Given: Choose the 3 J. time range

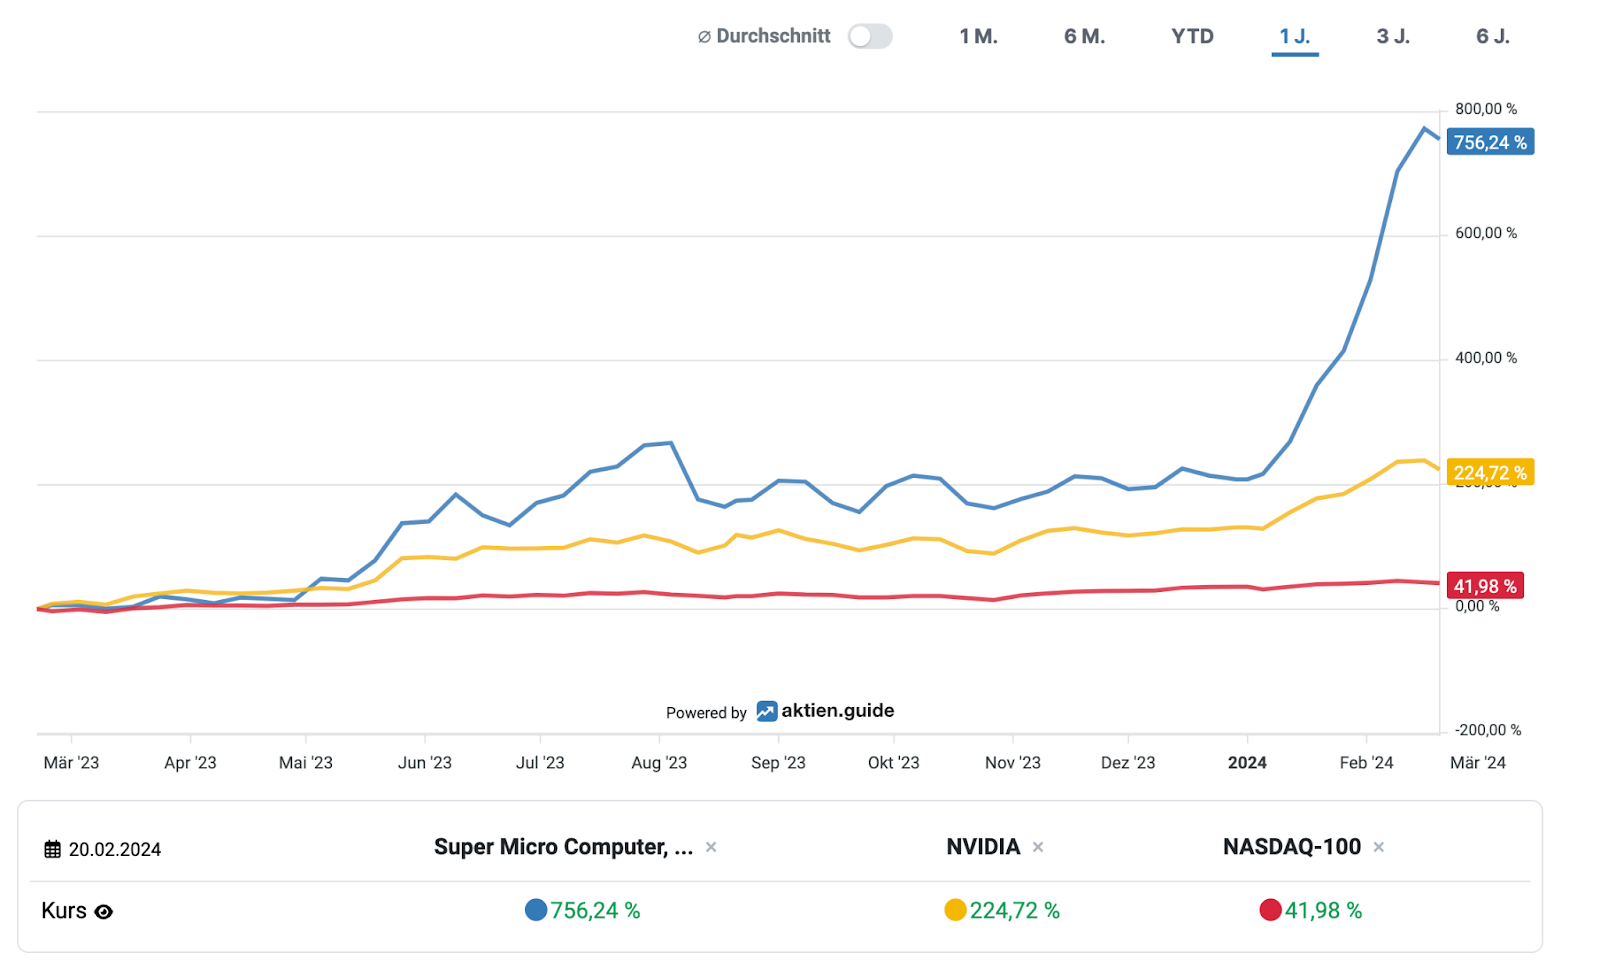Looking at the screenshot, I should pos(1393,37).
